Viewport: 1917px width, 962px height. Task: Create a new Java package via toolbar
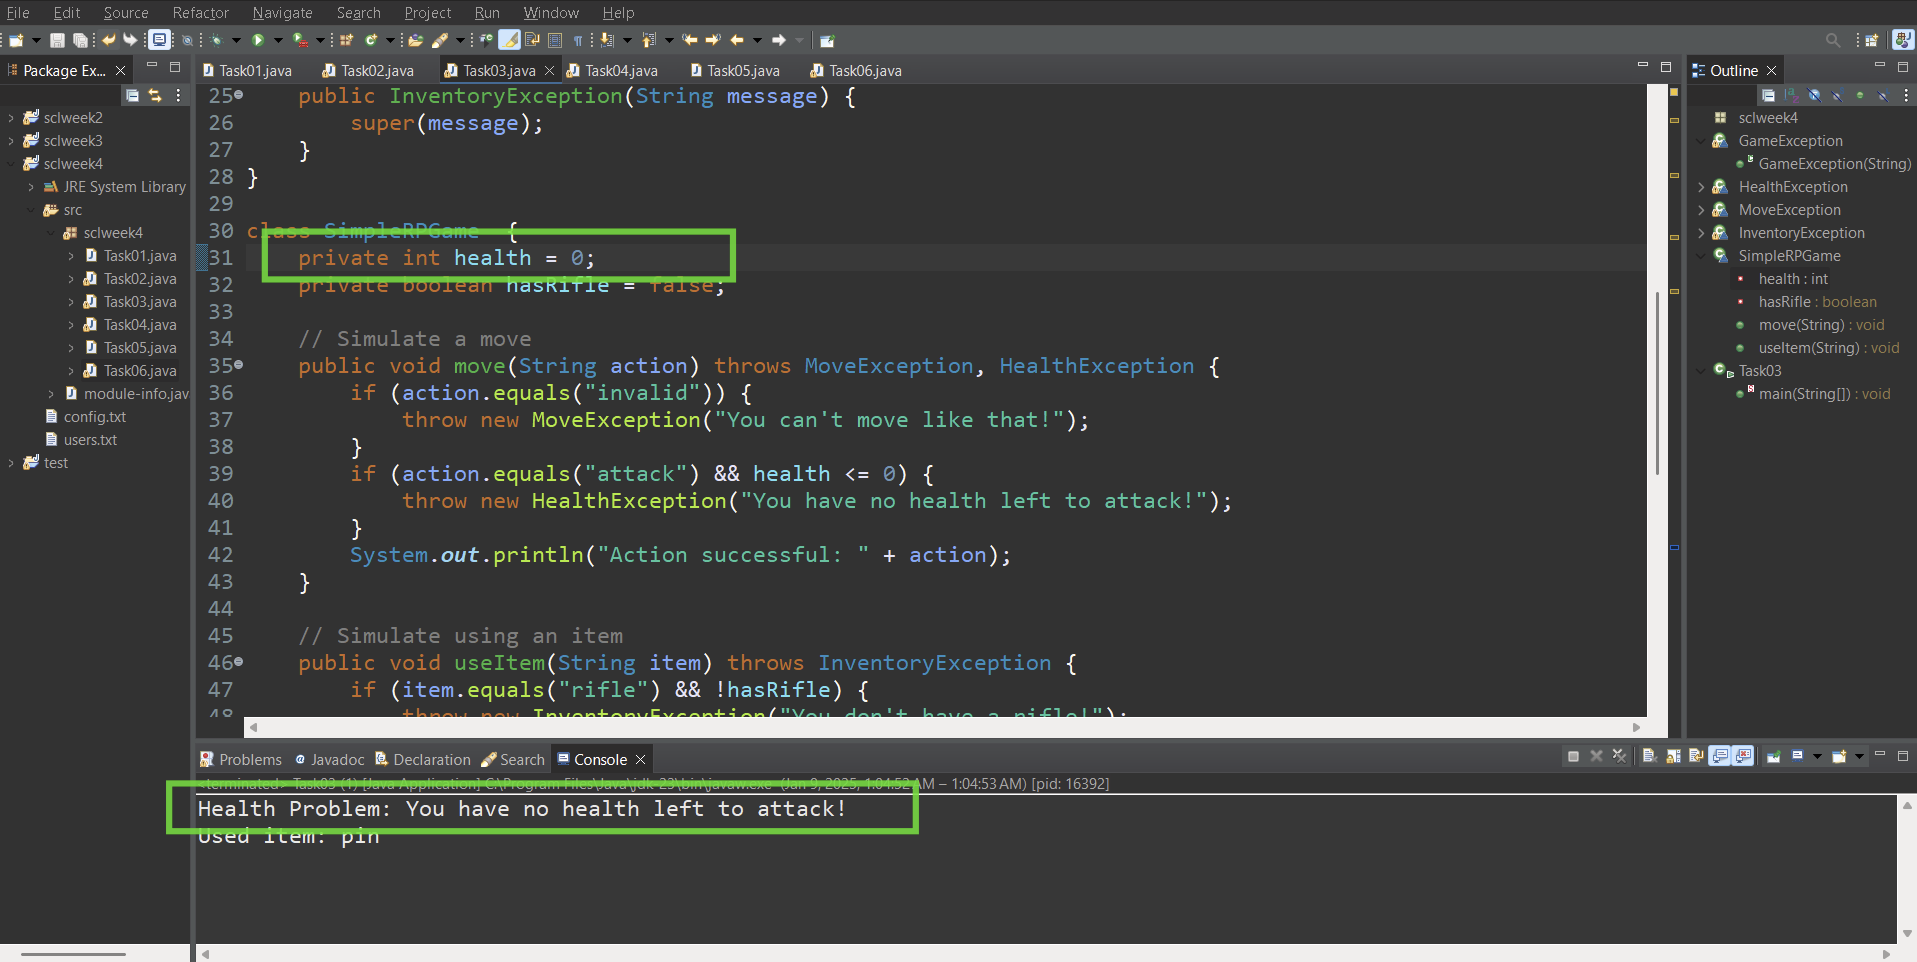click(x=347, y=40)
